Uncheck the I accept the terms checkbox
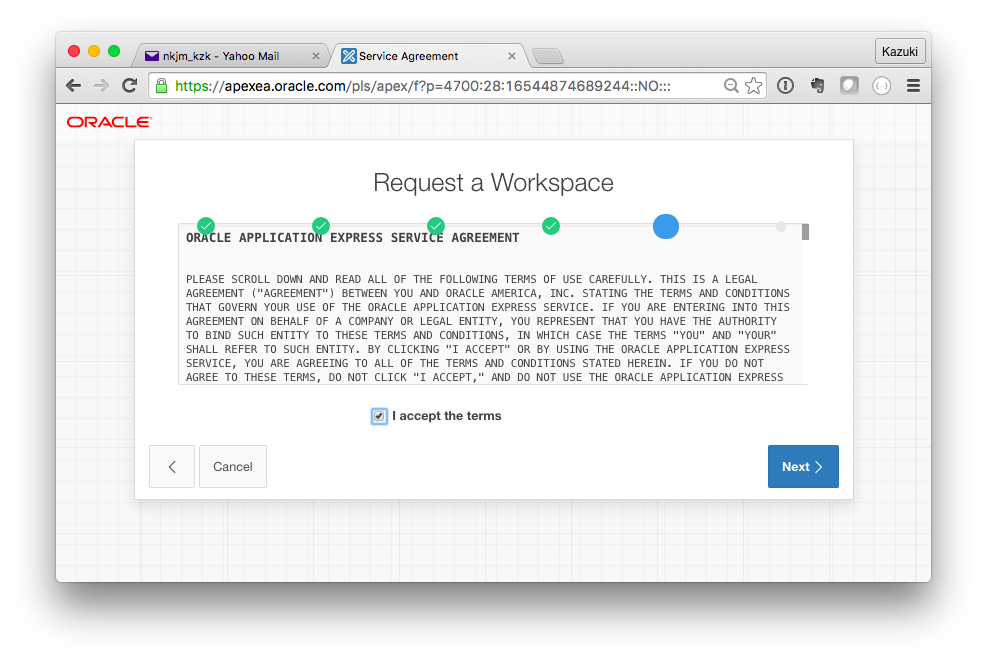Screen dimensions: 987x662 point(379,416)
